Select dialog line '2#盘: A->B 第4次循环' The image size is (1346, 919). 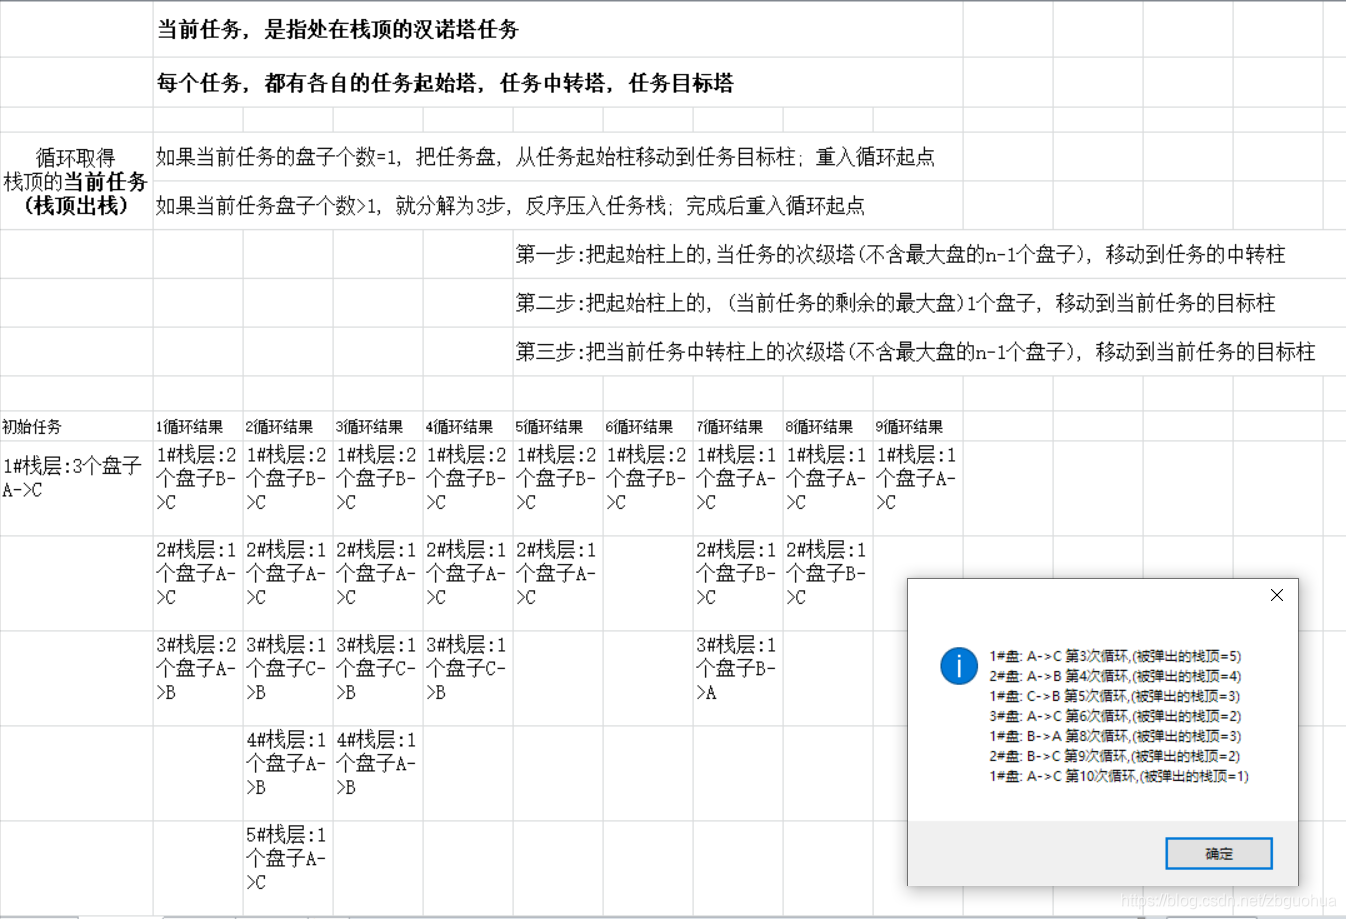click(x=1115, y=676)
